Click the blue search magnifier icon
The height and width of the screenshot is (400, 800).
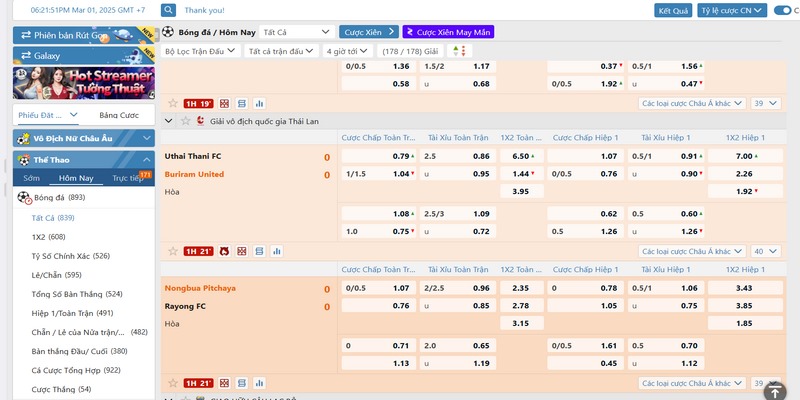168,10
